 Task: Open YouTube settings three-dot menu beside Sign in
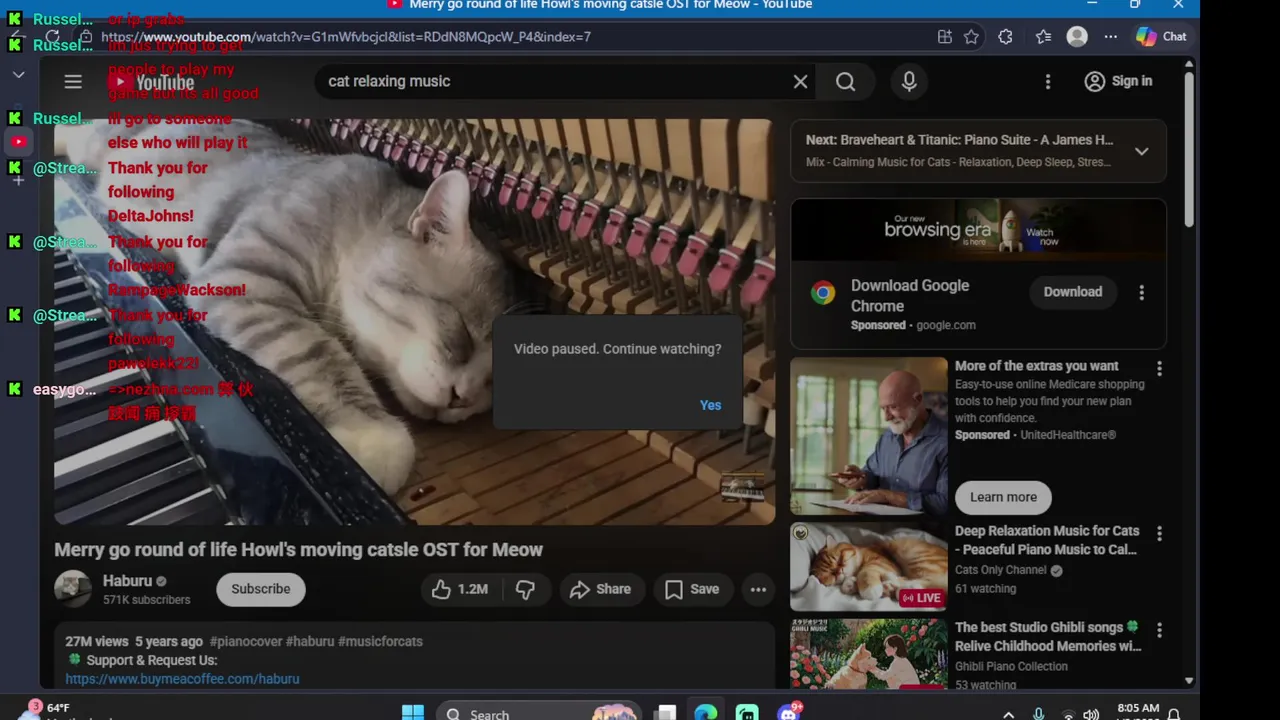pos(1048,81)
